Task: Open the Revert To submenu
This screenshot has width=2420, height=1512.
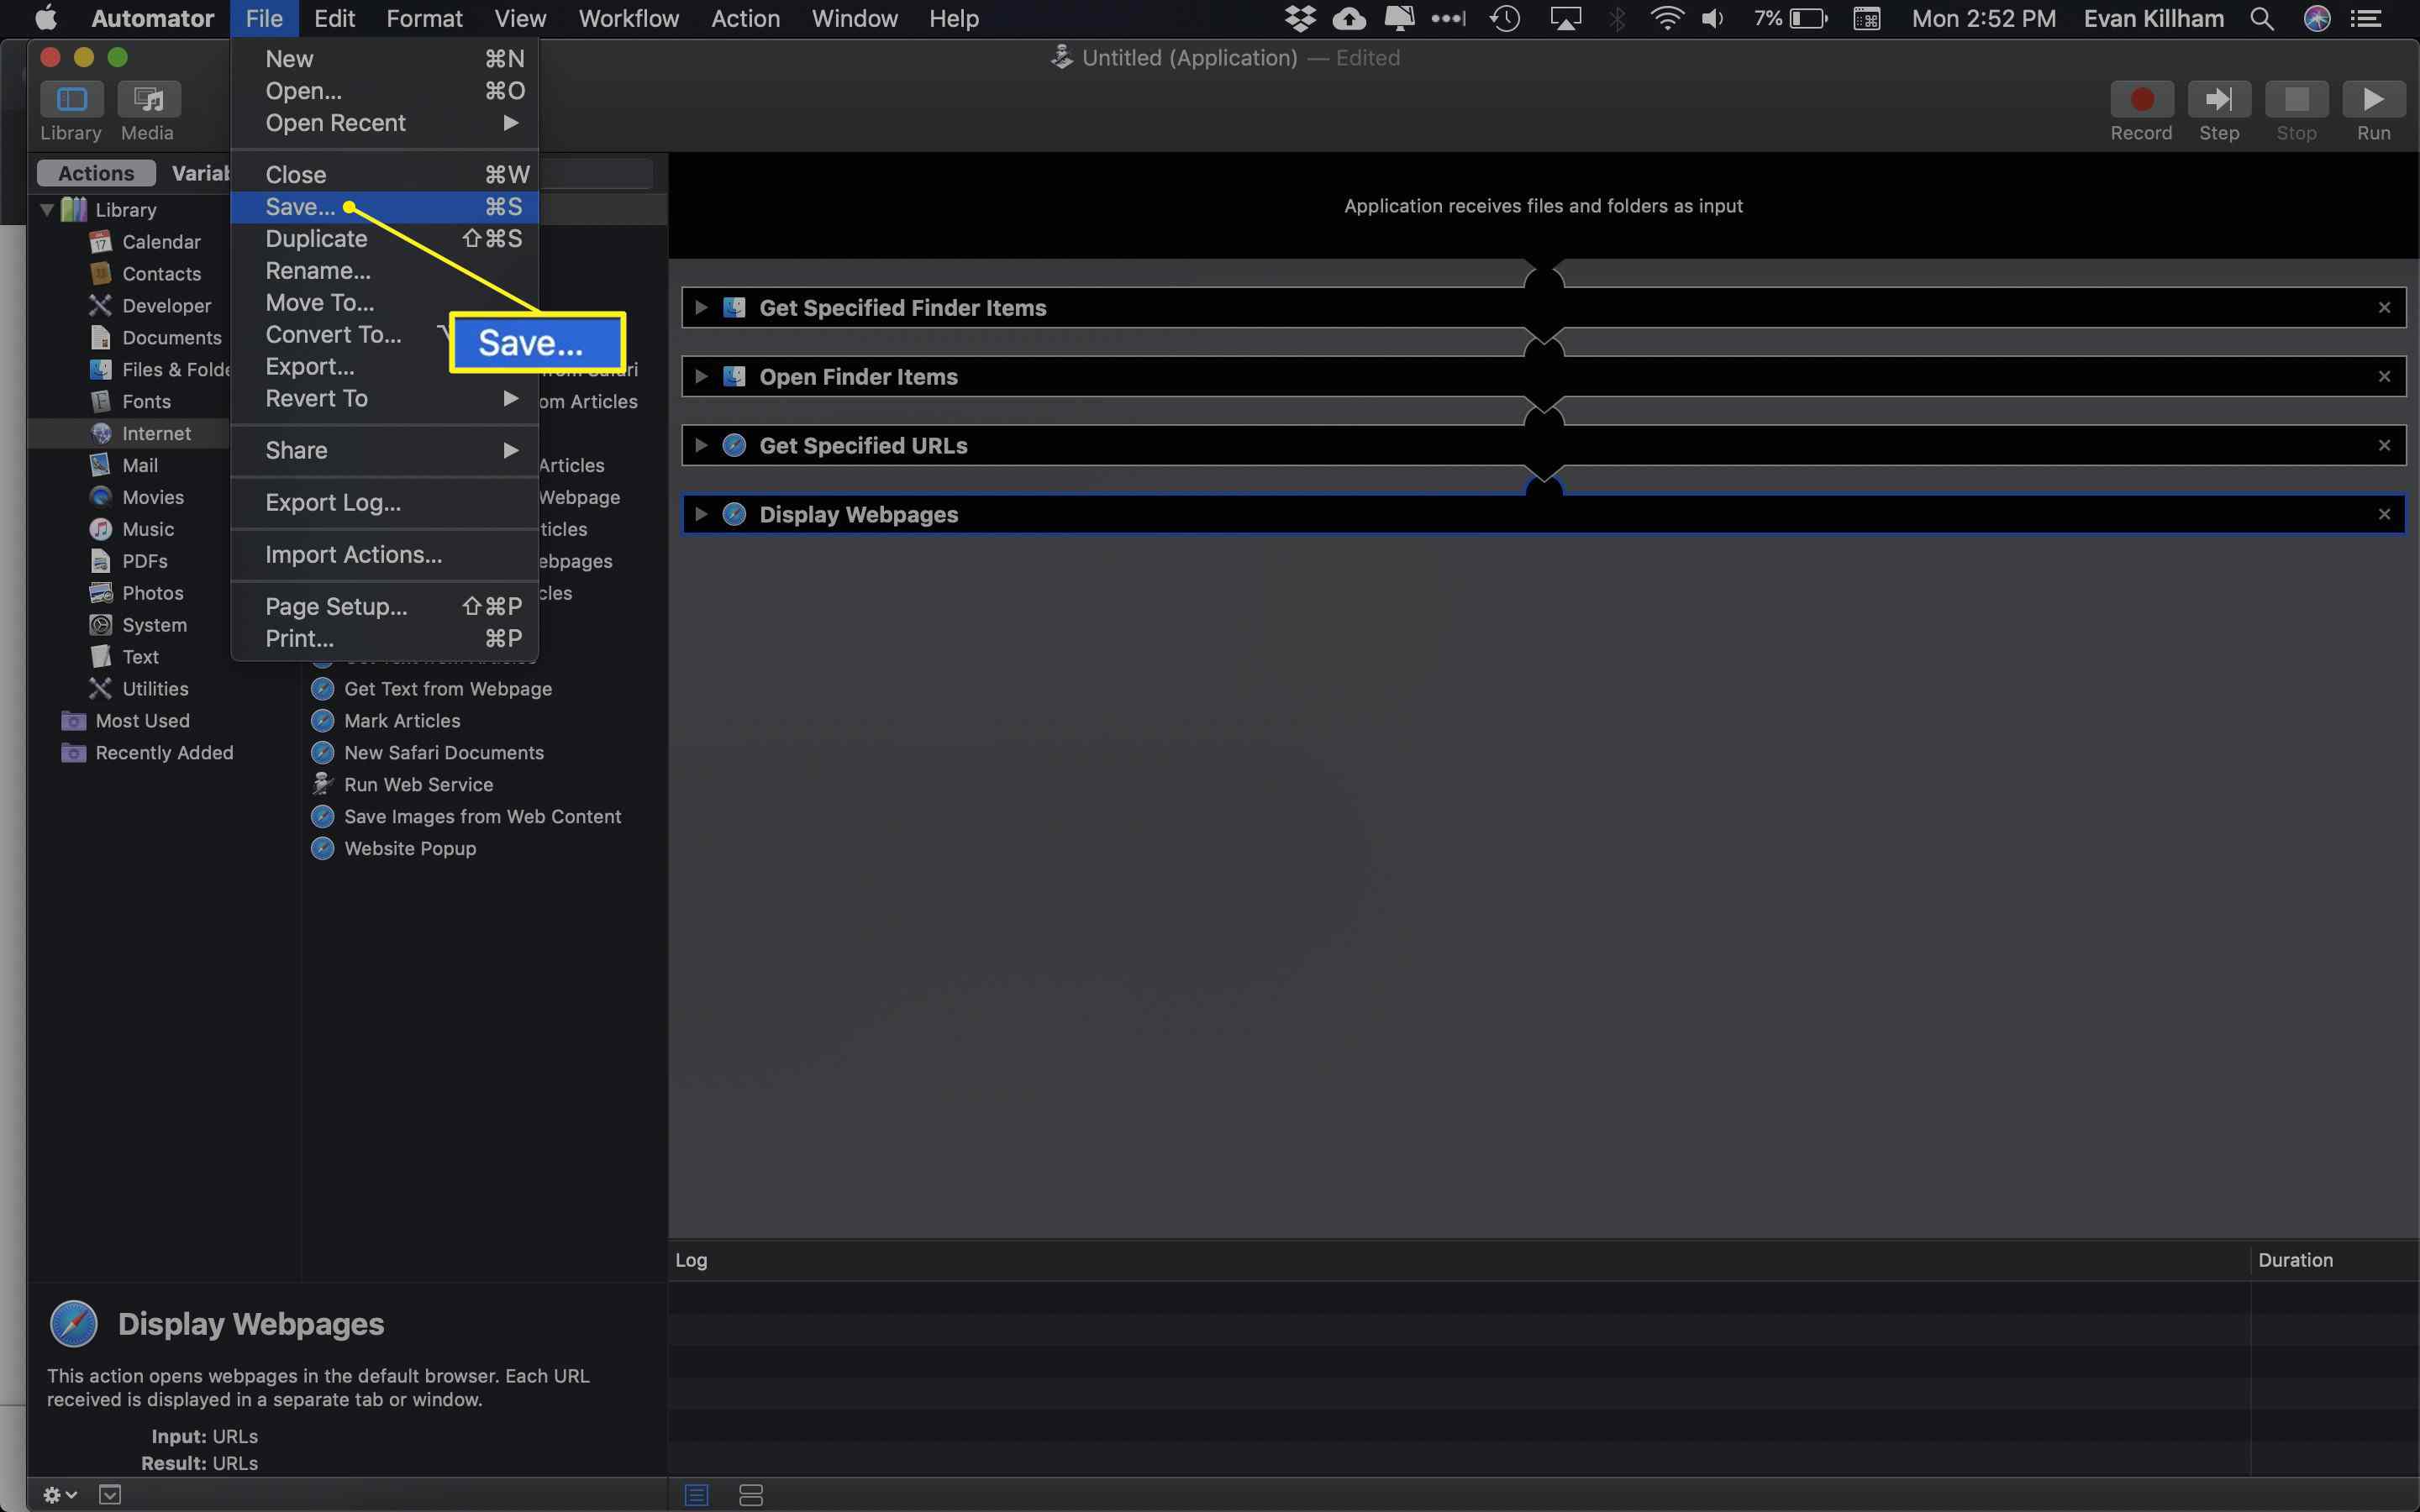Action: (385, 399)
